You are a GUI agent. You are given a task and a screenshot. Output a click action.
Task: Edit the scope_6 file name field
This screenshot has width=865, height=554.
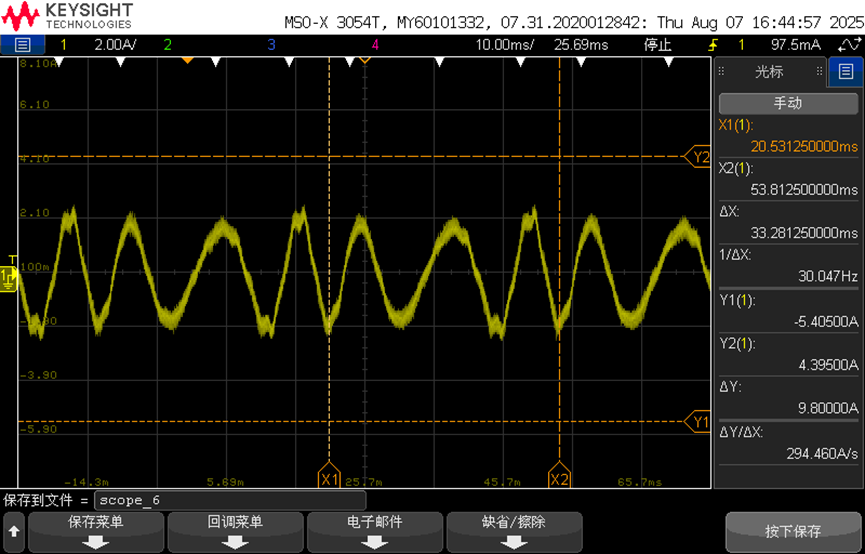pos(230,501)
